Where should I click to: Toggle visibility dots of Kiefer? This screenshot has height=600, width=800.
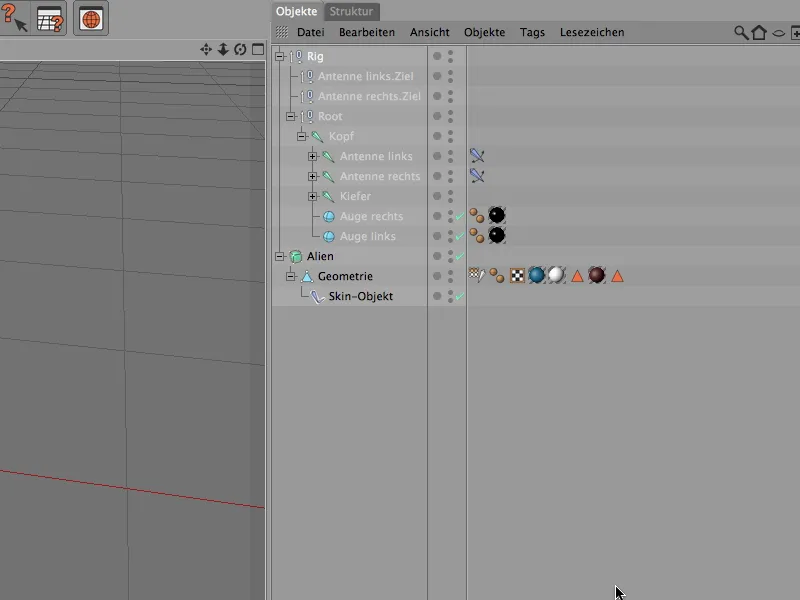(x=451, y=196)
